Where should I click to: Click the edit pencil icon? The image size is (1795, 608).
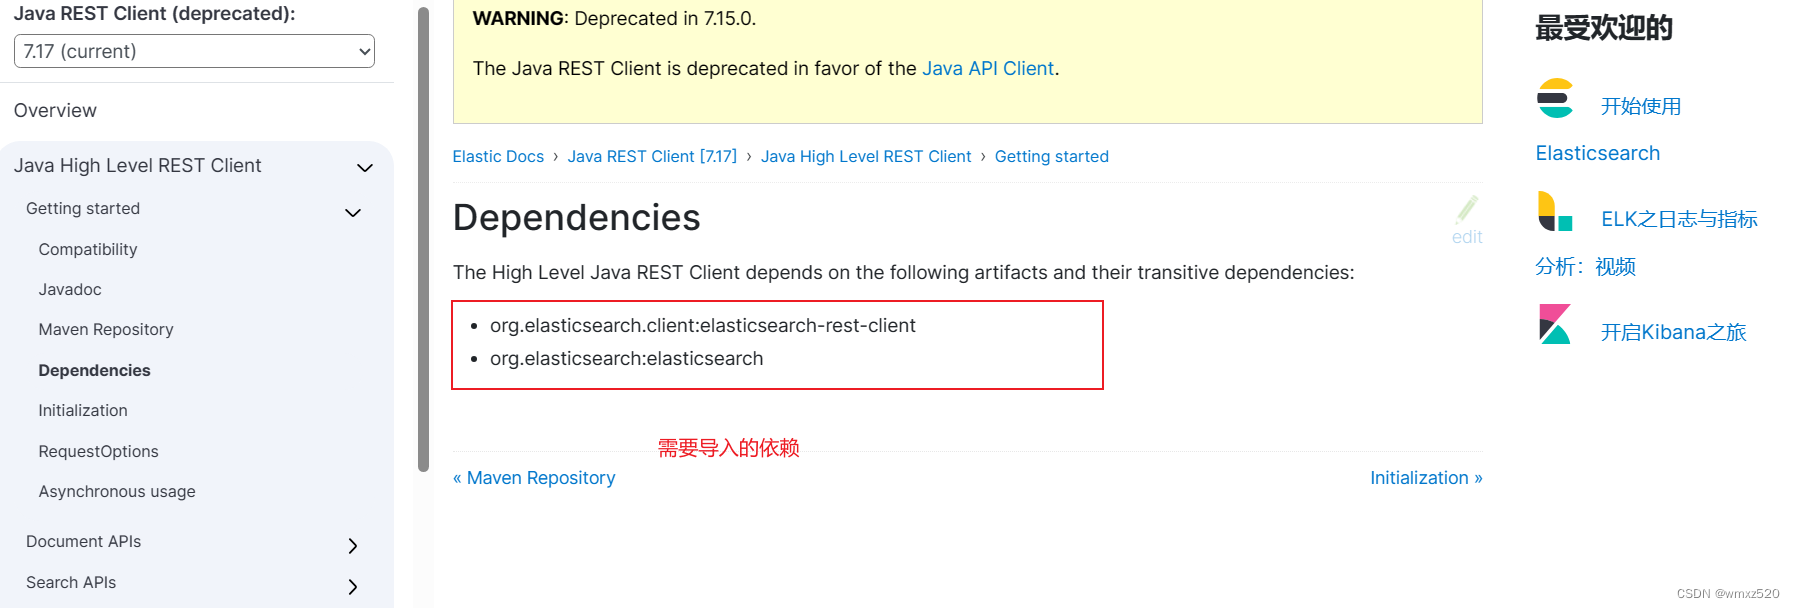[x=1467, y=210]
